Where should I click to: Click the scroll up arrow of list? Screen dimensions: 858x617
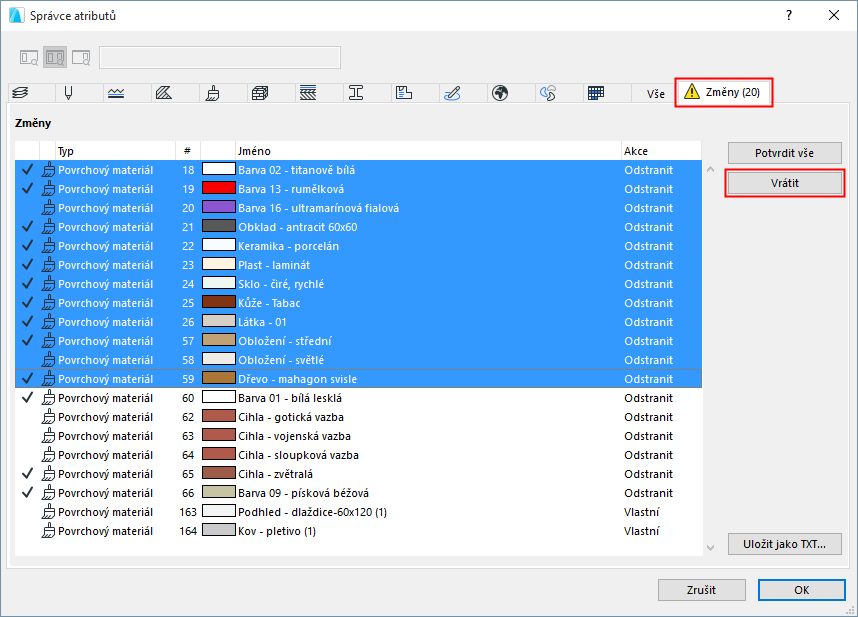point(710,170)
